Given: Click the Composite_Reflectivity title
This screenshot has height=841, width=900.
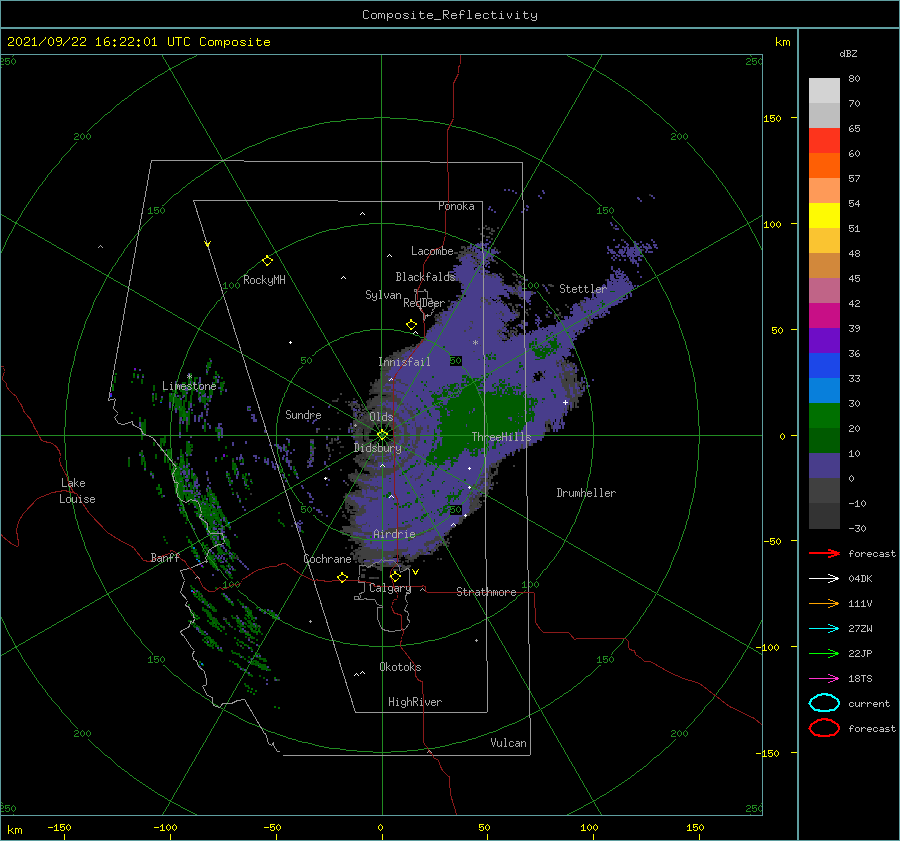Looking at the screenshot, I should tap(450, 15).
